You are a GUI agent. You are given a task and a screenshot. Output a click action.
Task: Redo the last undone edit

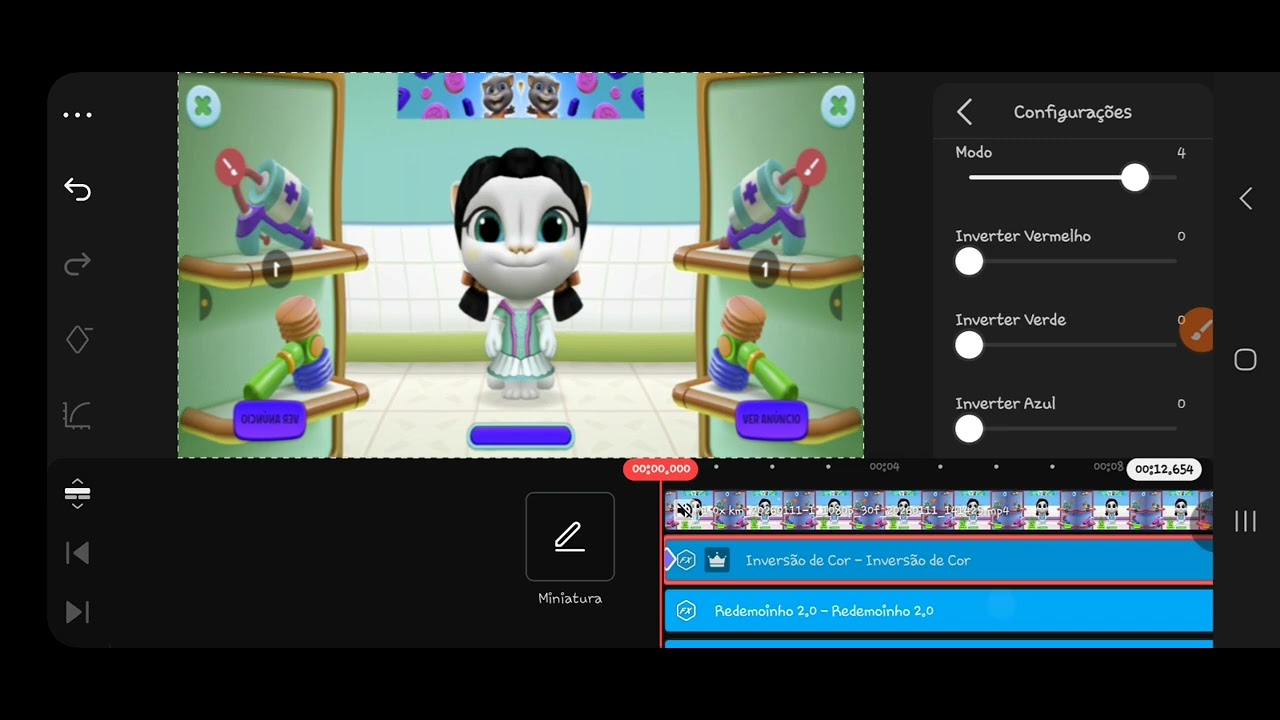(77, 264)
